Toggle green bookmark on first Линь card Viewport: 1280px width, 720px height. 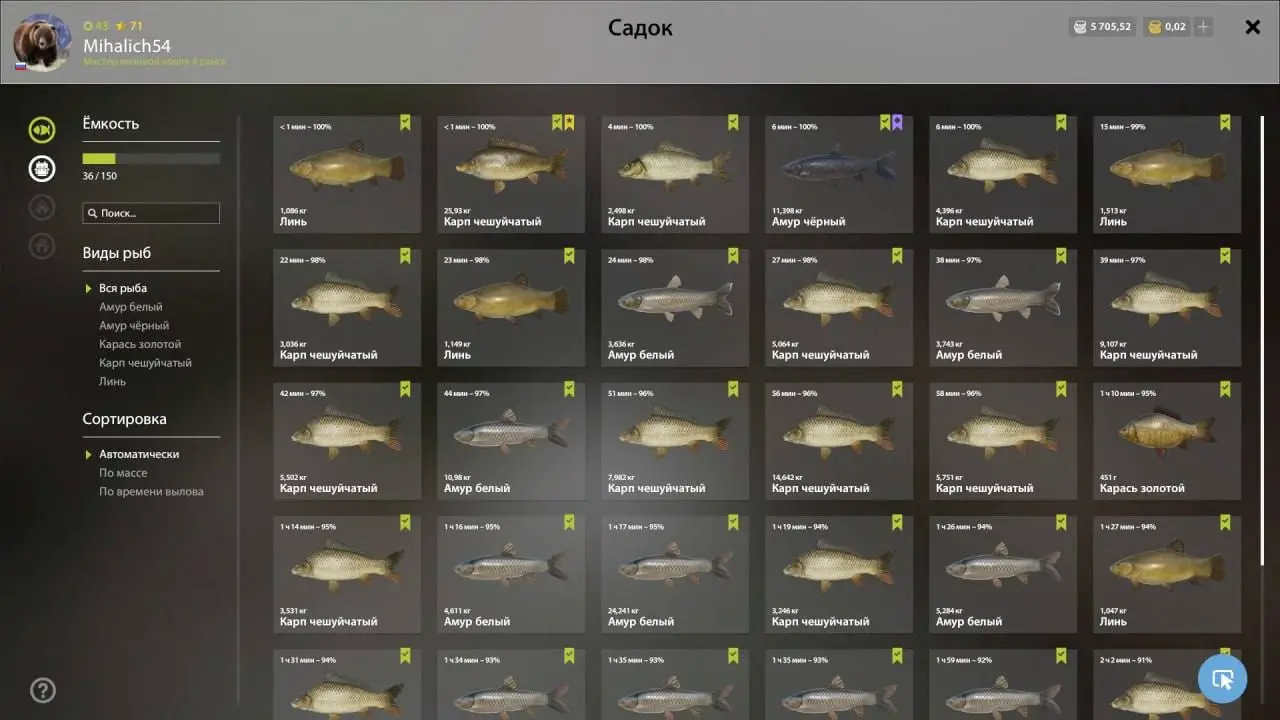point(405,122)
